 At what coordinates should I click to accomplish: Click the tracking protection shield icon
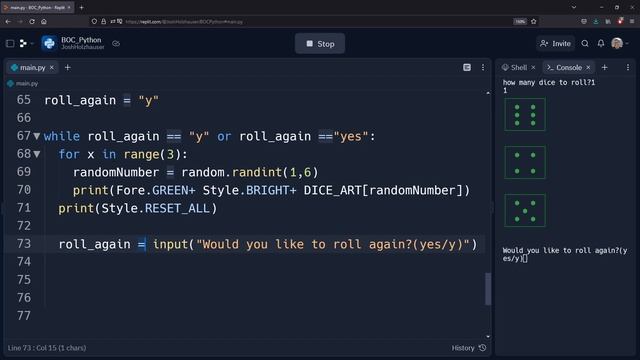tap(94, 22)
